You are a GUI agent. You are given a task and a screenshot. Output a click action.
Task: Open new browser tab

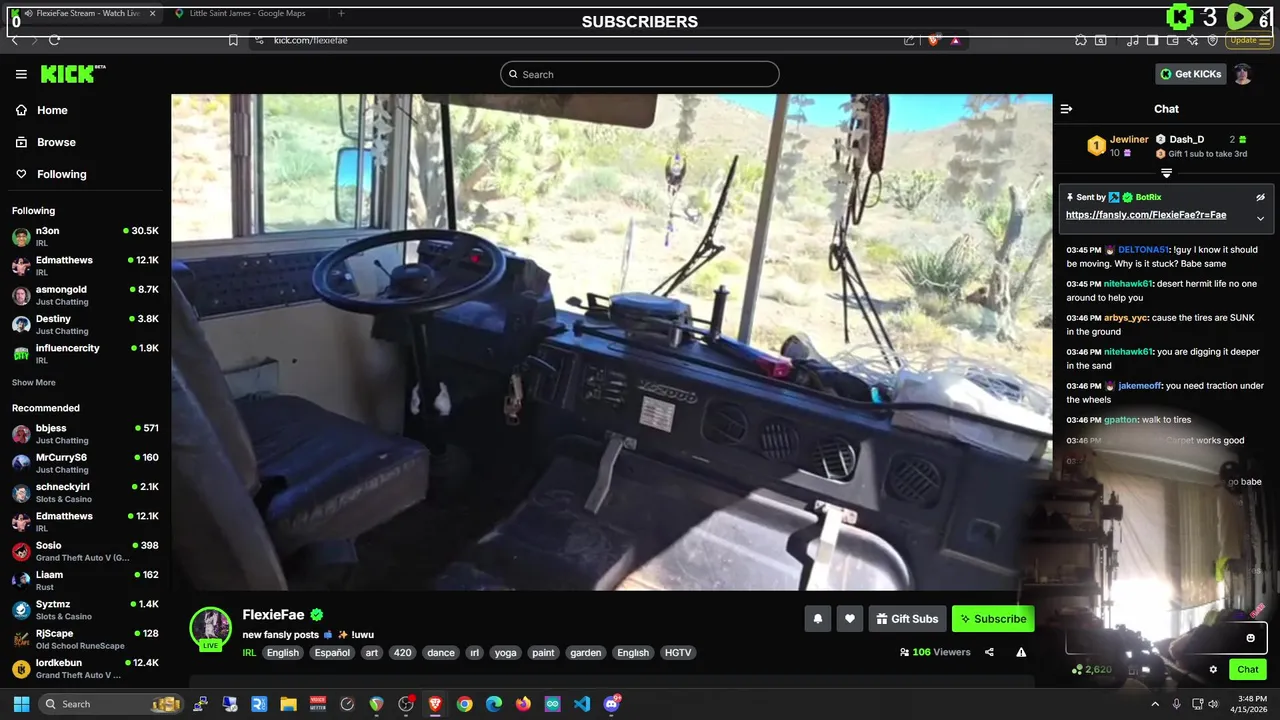click(341, 13)
